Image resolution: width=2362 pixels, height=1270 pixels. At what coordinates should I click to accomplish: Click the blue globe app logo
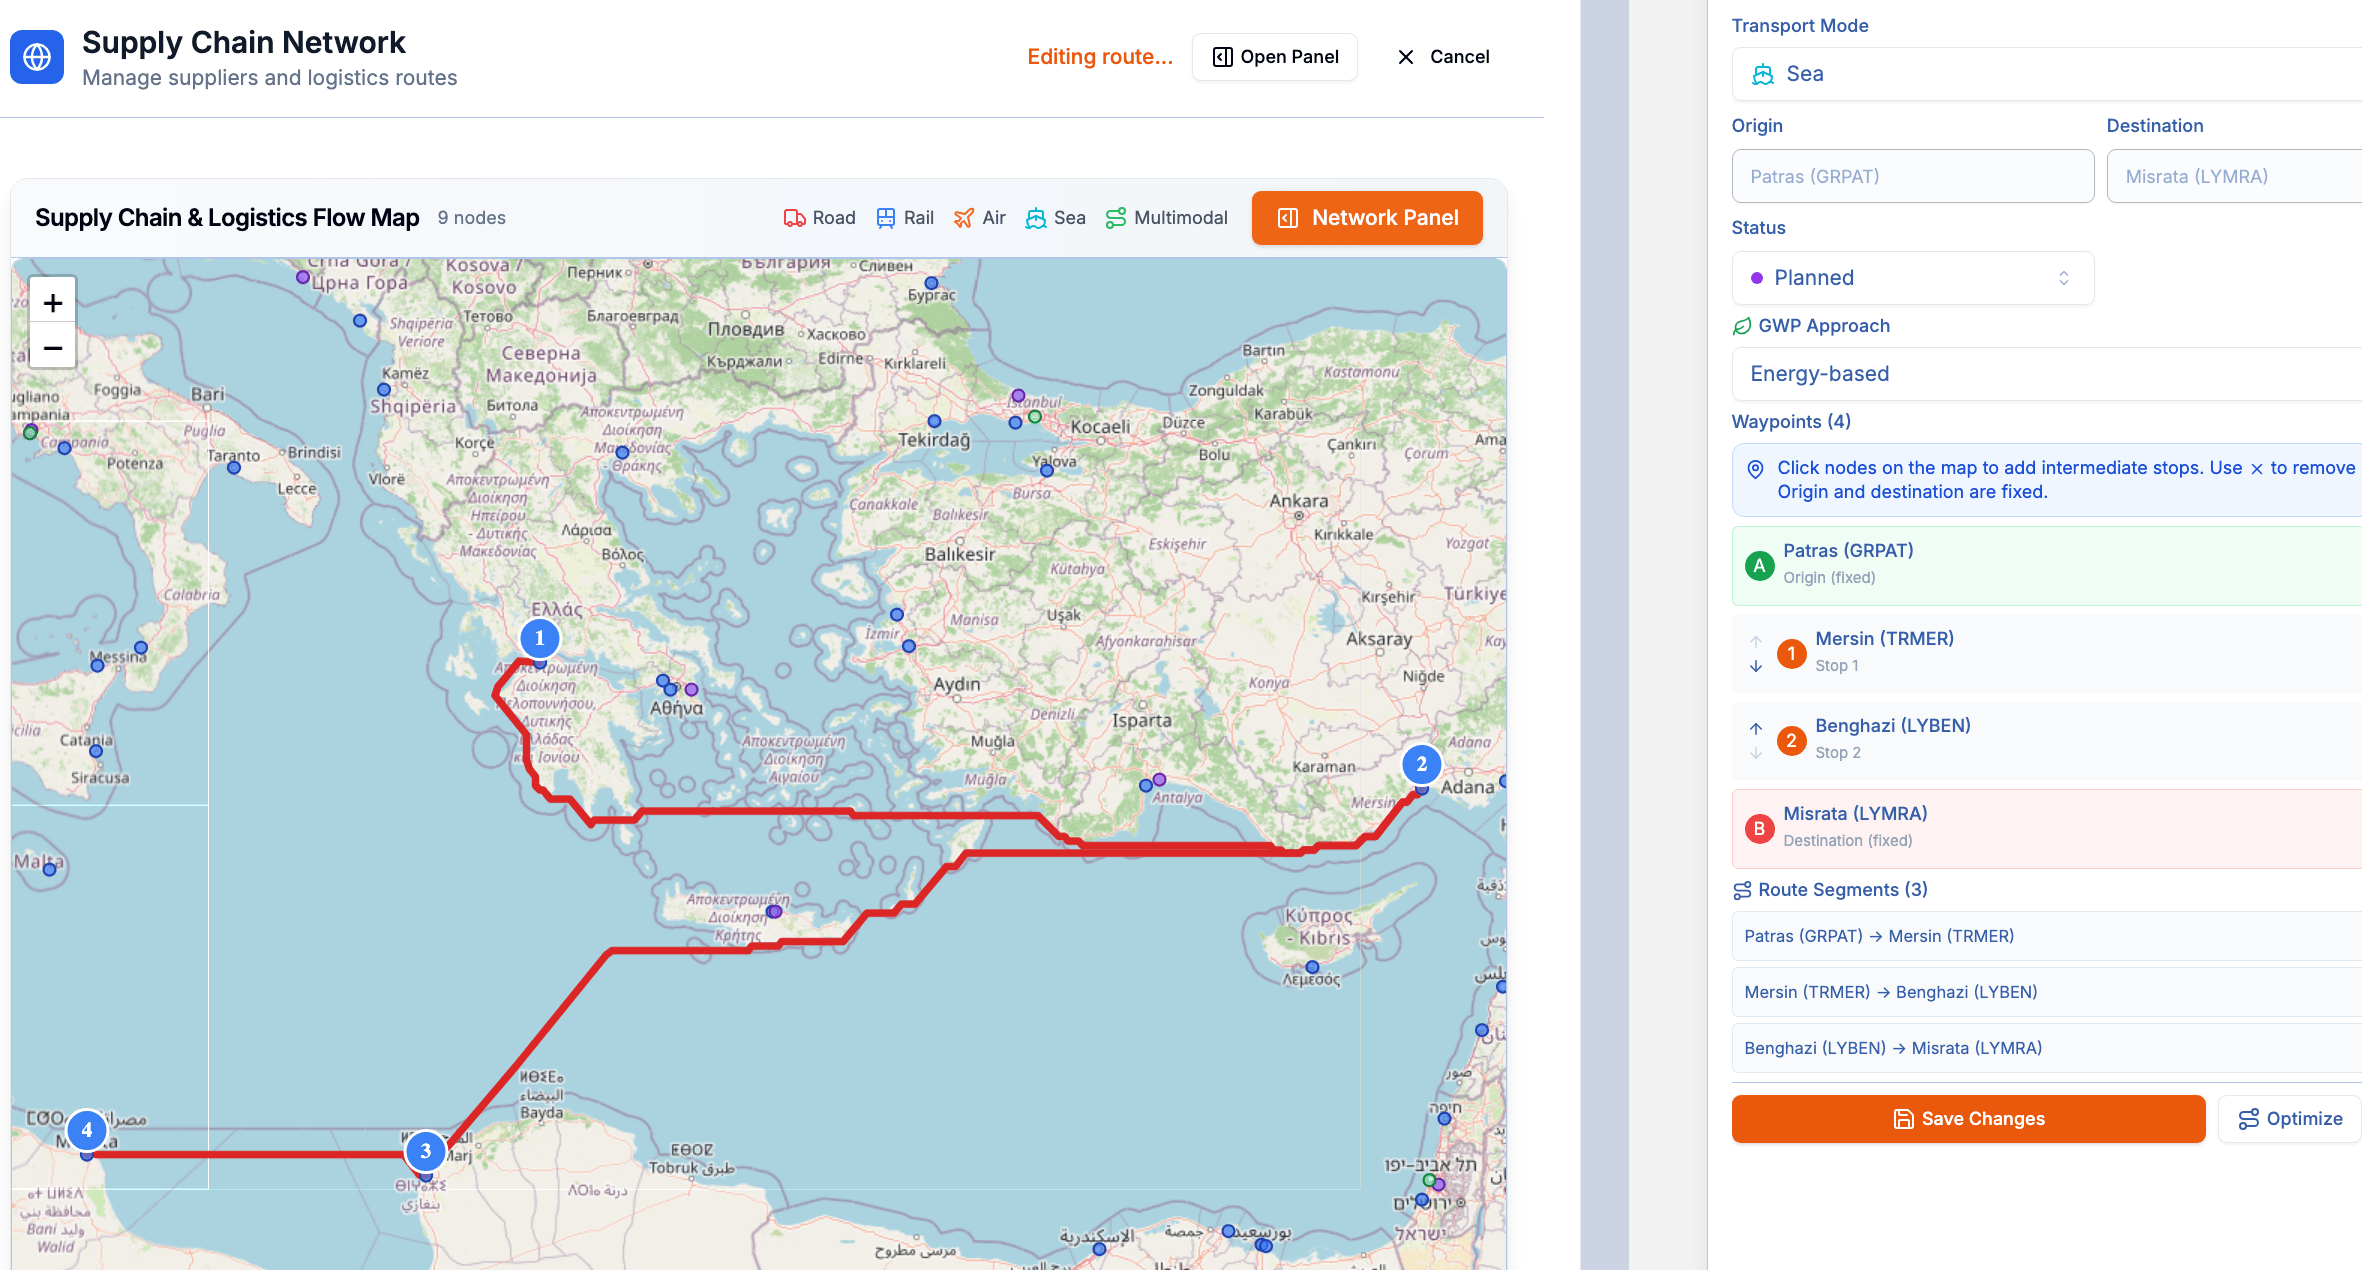click(37, 57)
